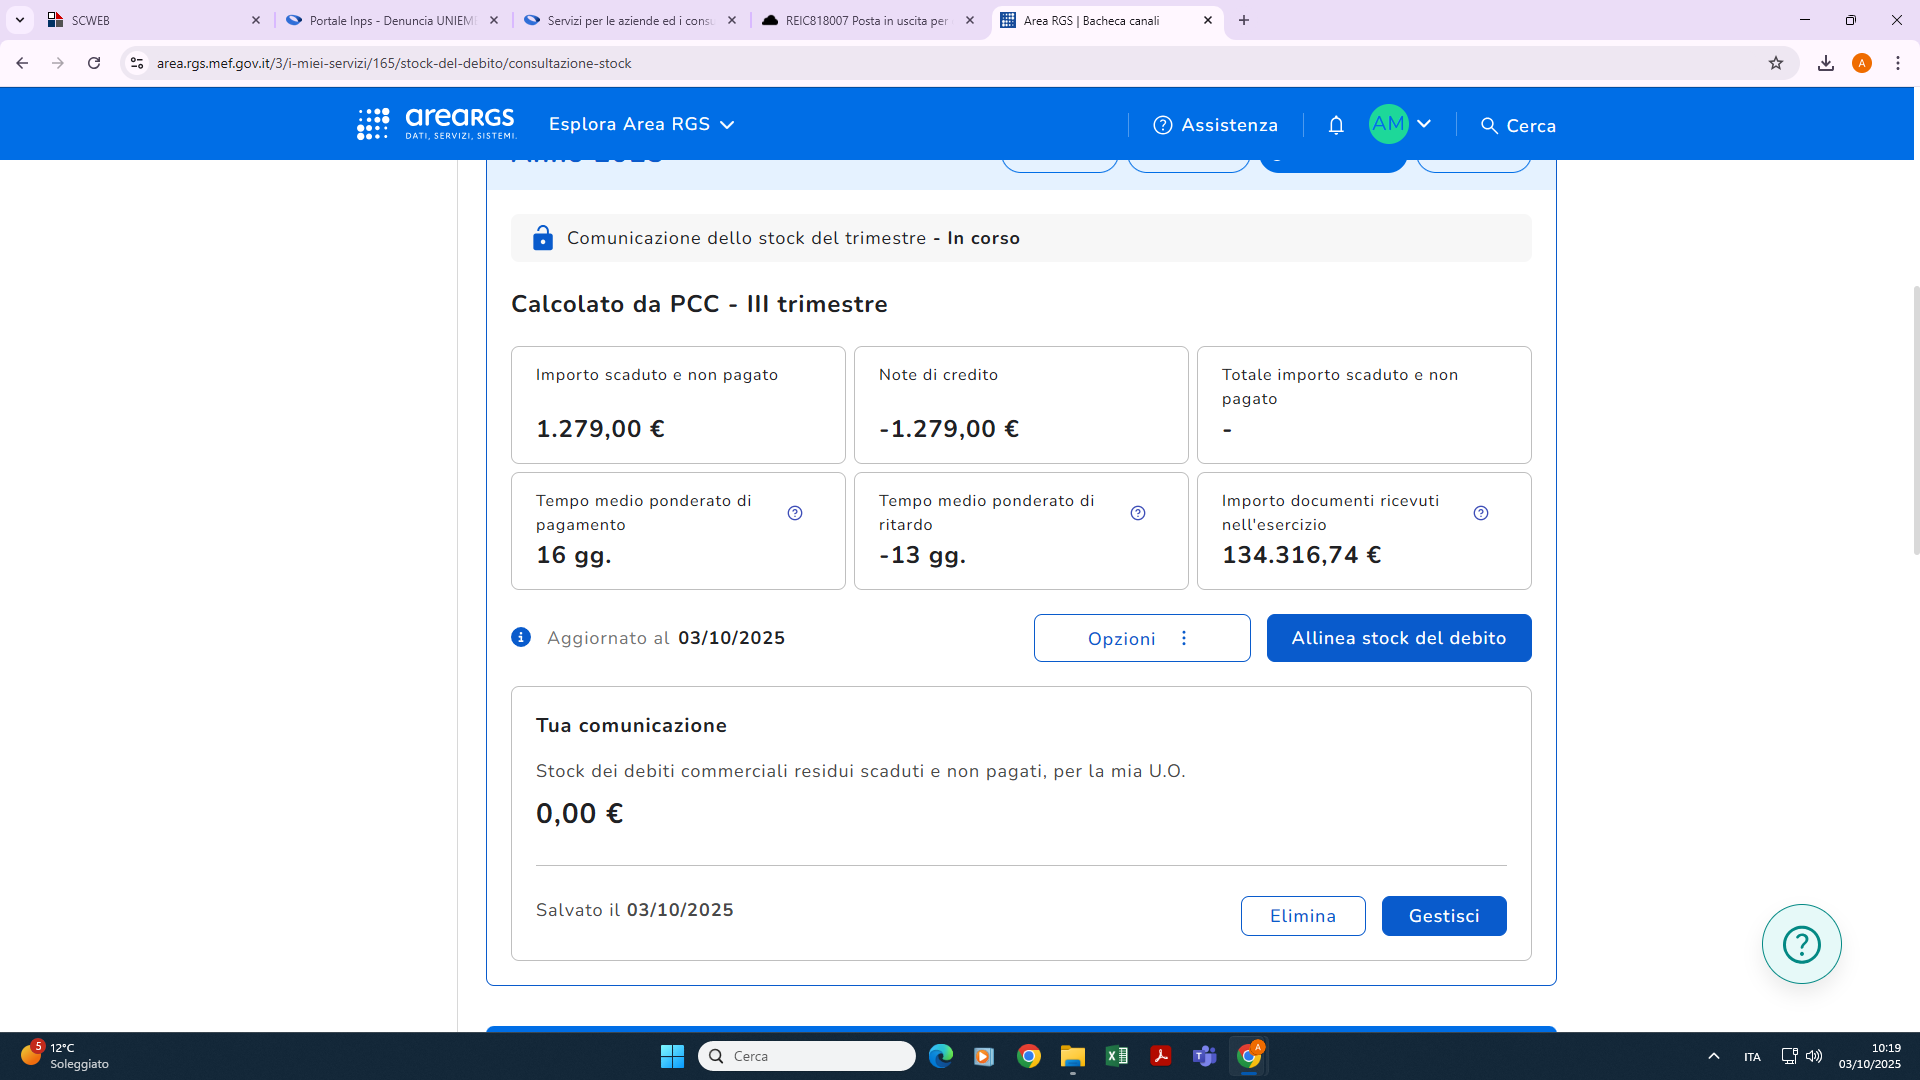Click the areaRGS logo icon

click(374, 124)
